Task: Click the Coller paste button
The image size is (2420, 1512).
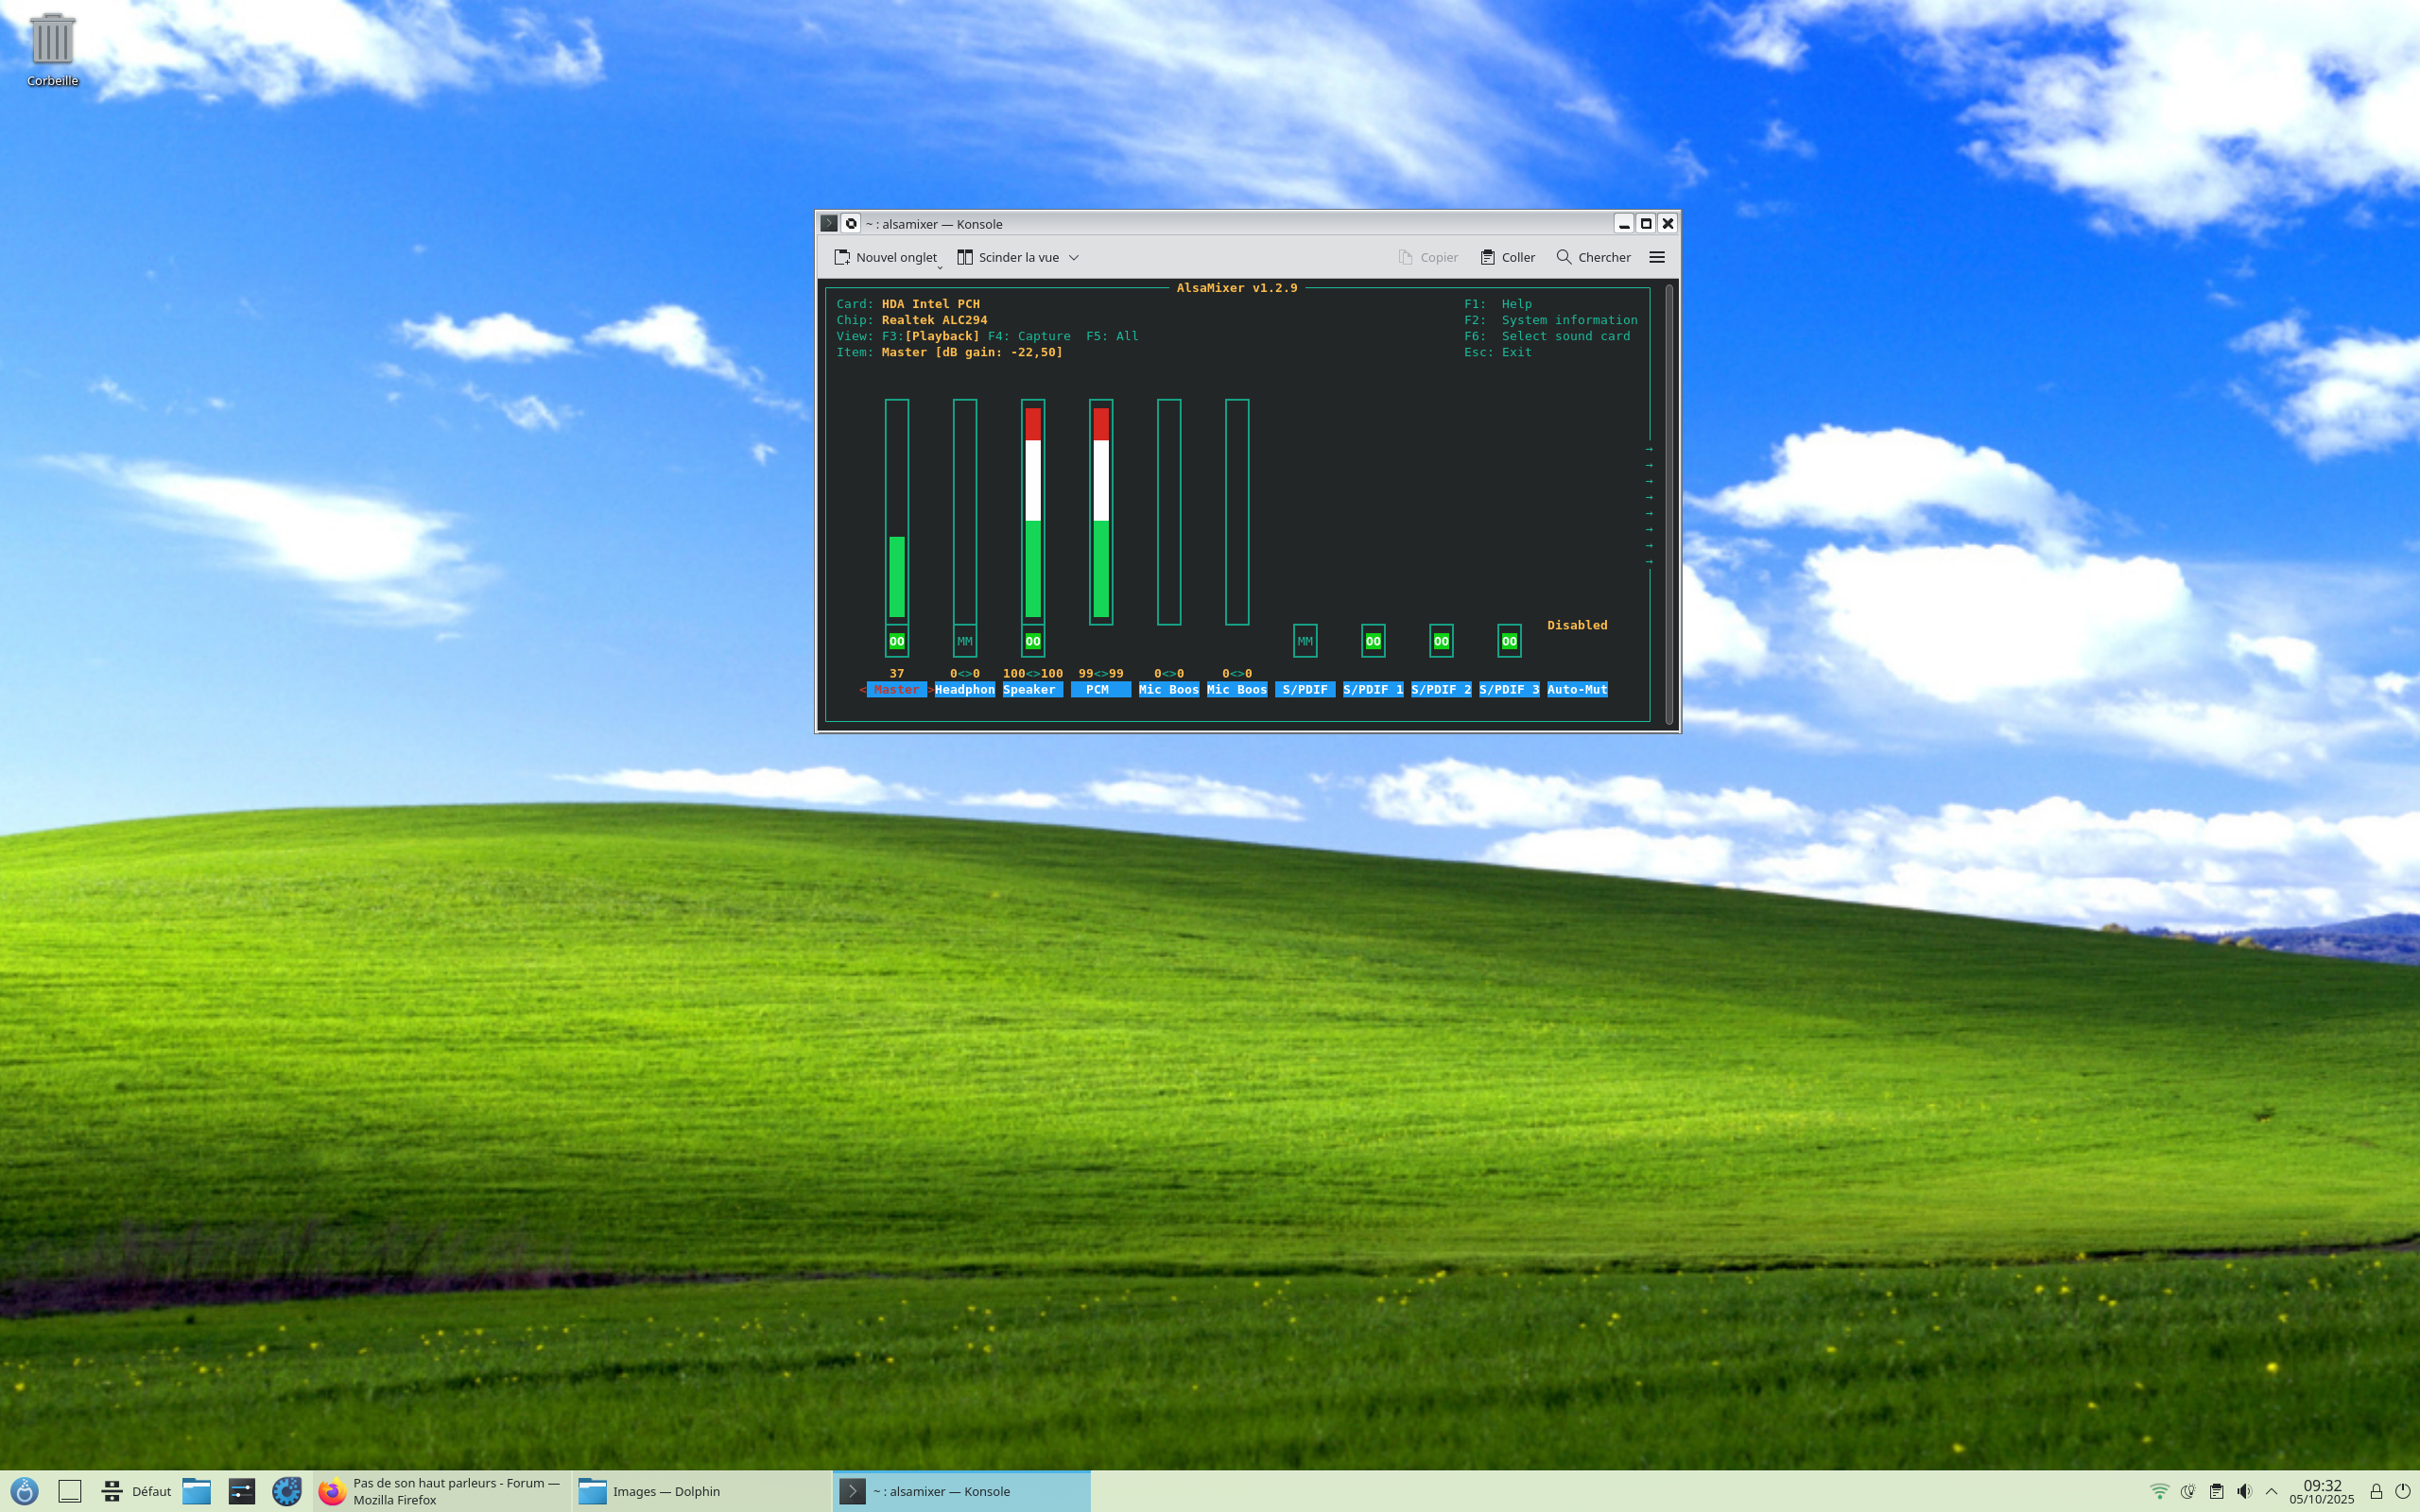Action: 1507,257
